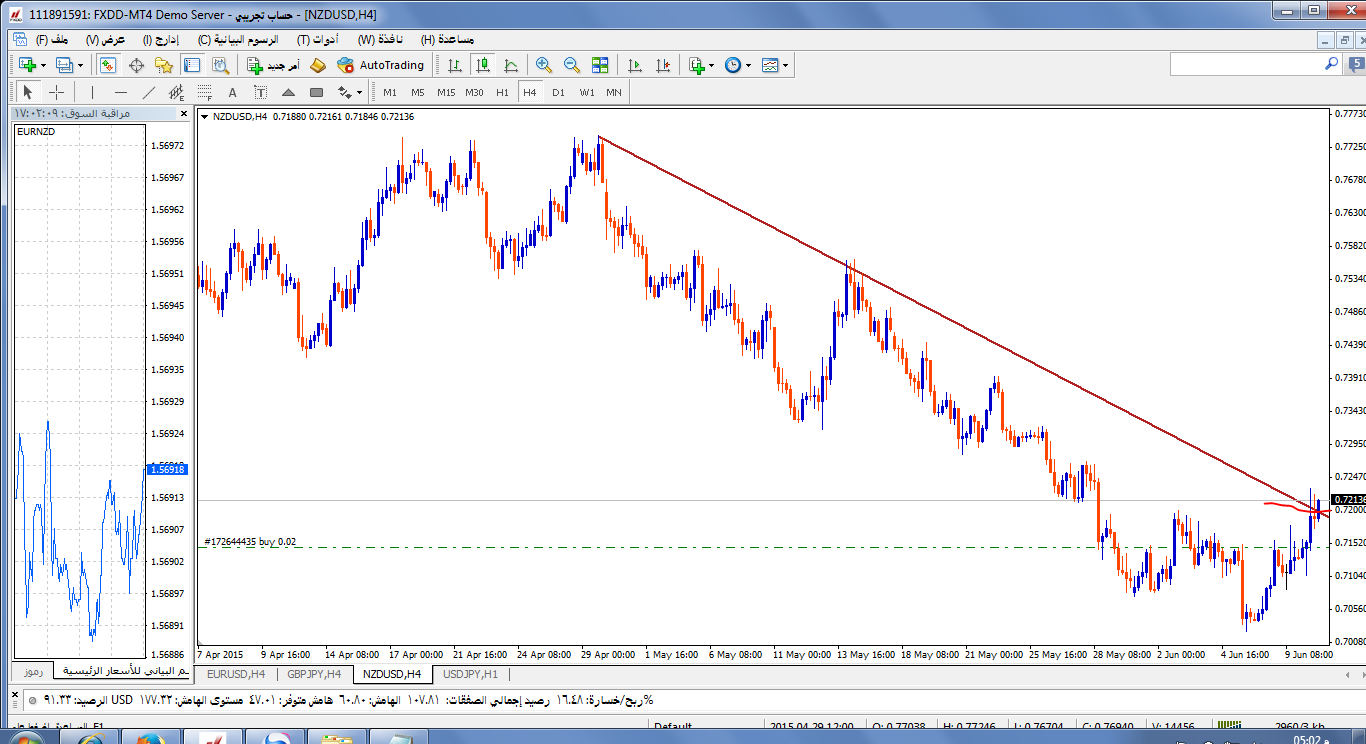Switch to the GBPJPY,H4 chart tab
The height and width of the screenshot is (744, 1366).
[314, 674]
